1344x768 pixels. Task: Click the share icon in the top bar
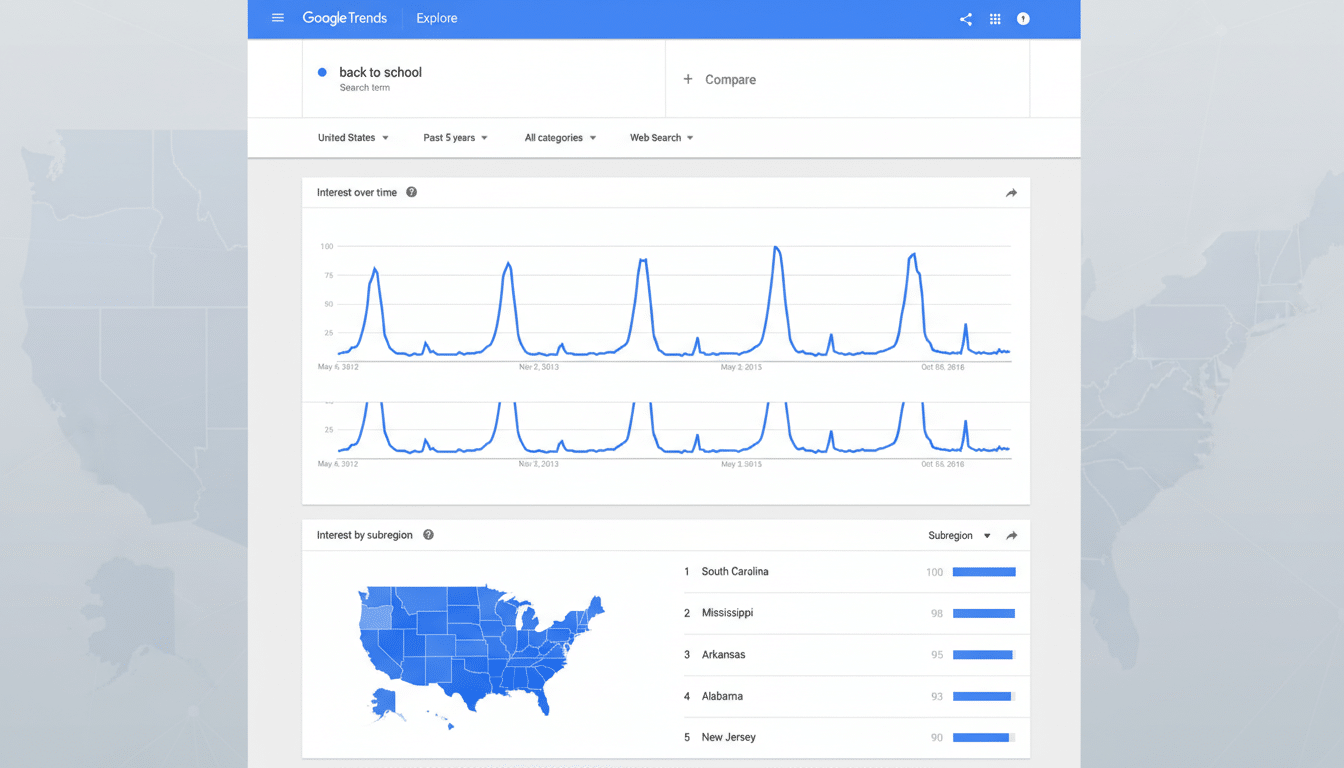tap(965, 18)
